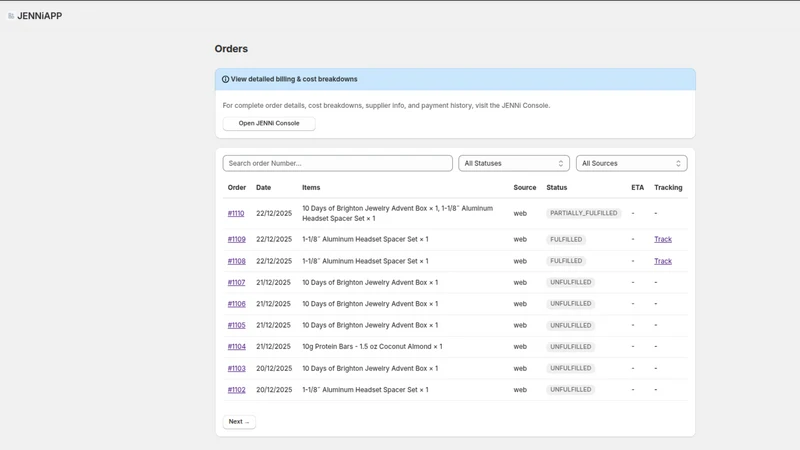Open order #1106

[236, 304]
